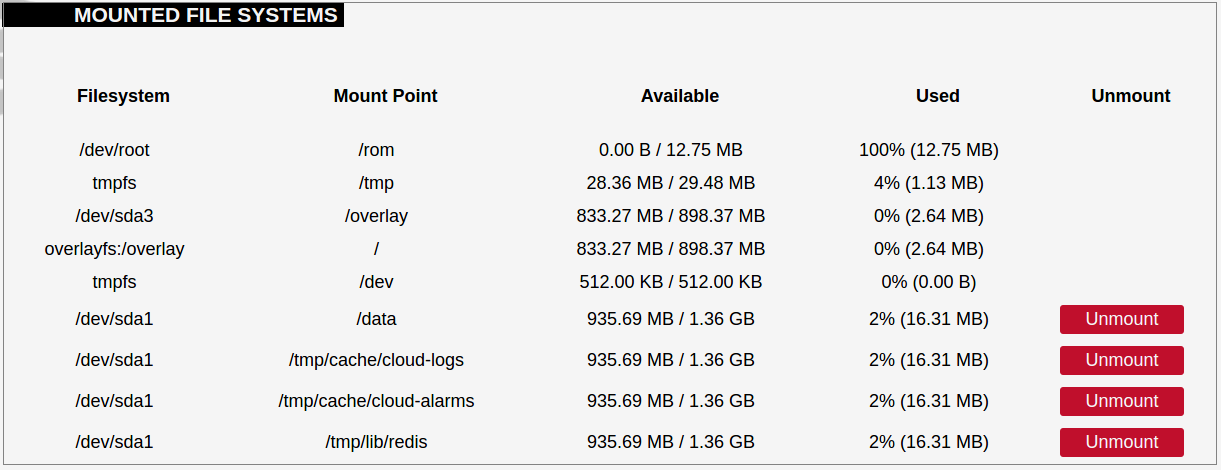Unmount the /data filesystem
The height and width of the screenshot is (470, 1221).
(x=1122, y=319)
